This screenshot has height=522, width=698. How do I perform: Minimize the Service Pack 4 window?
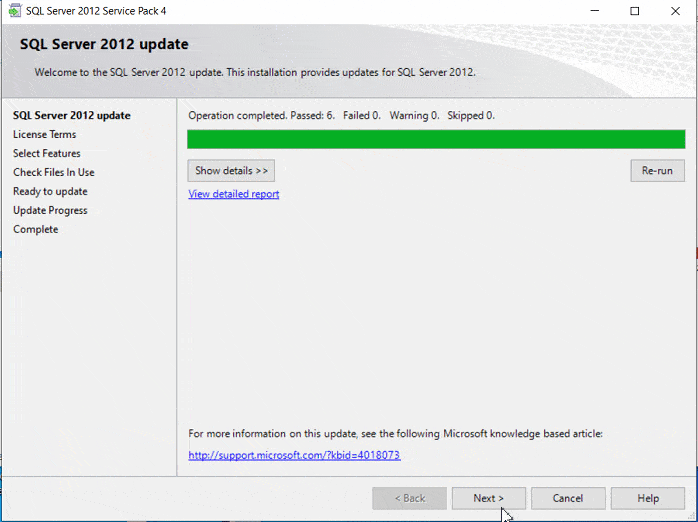coord(594,11)
